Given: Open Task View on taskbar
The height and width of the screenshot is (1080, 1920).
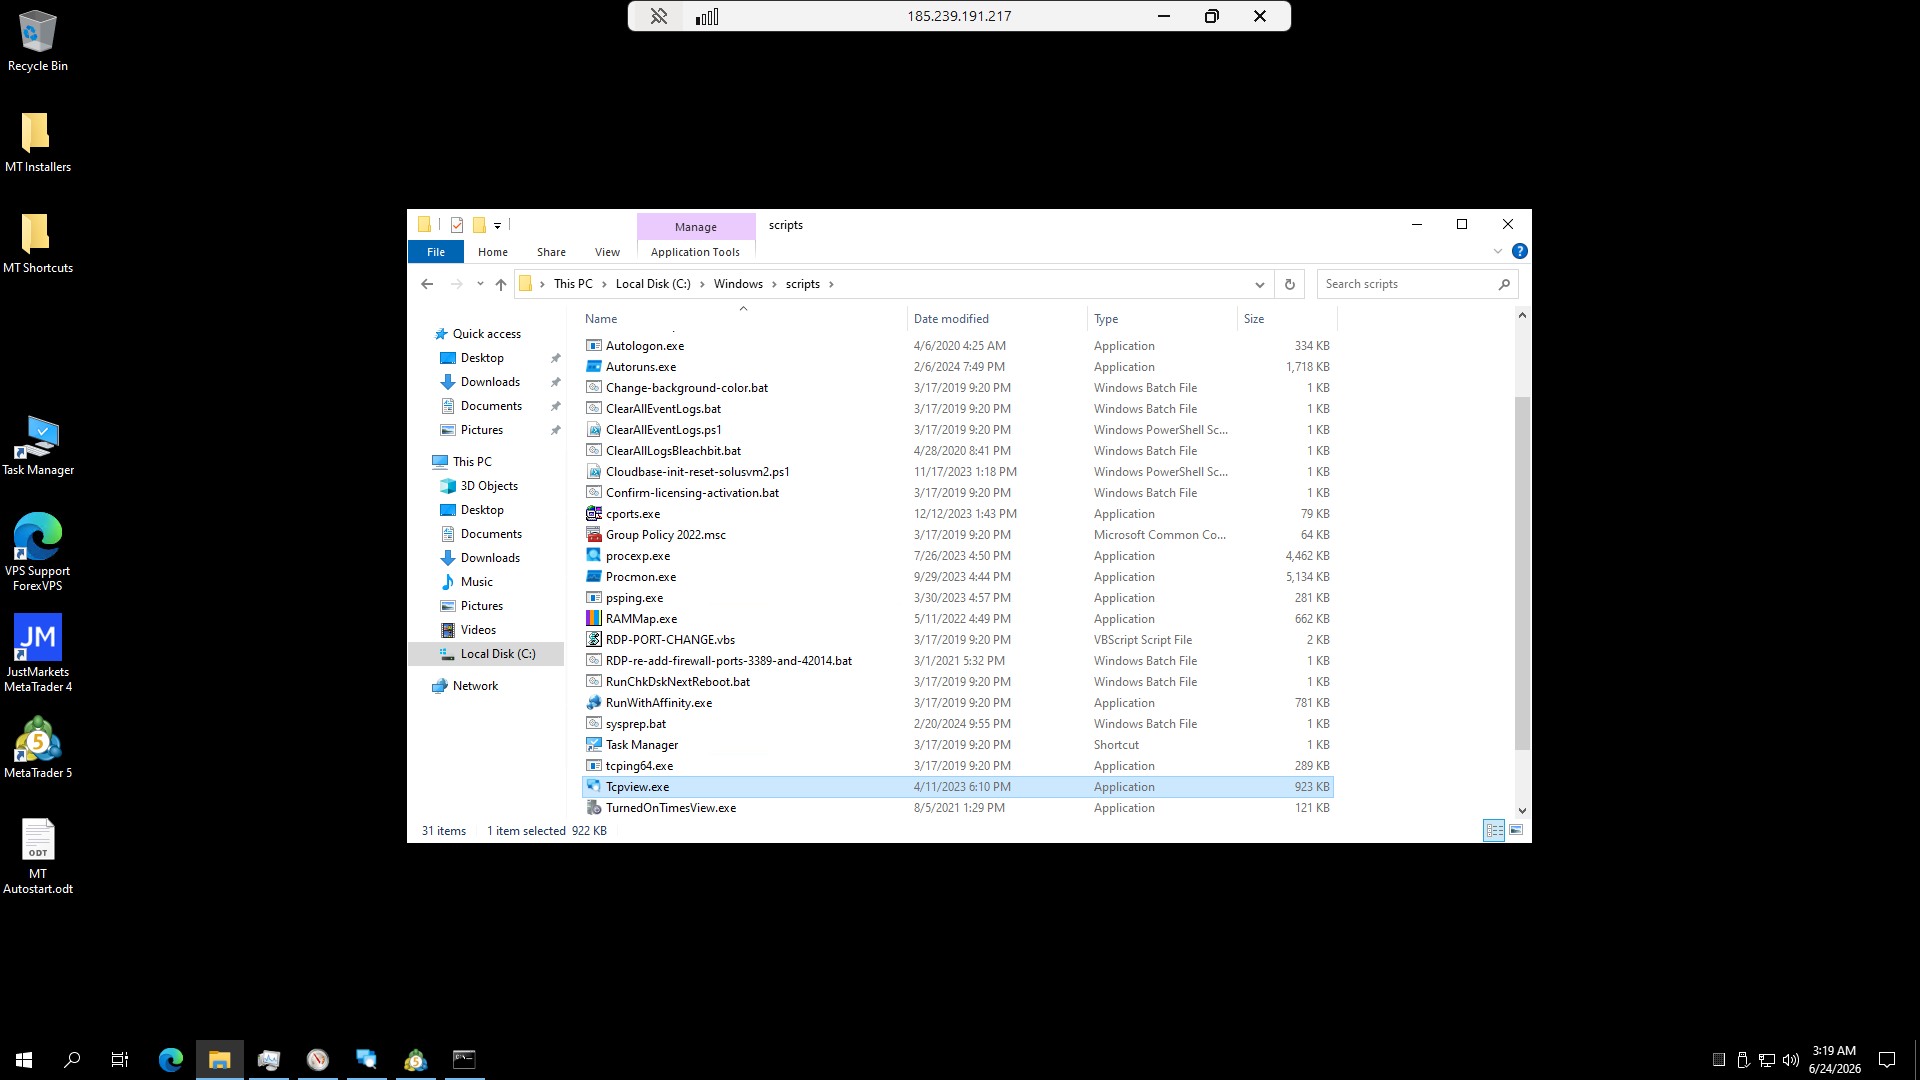Looking at the screenshot, I should pos(120,1060).
